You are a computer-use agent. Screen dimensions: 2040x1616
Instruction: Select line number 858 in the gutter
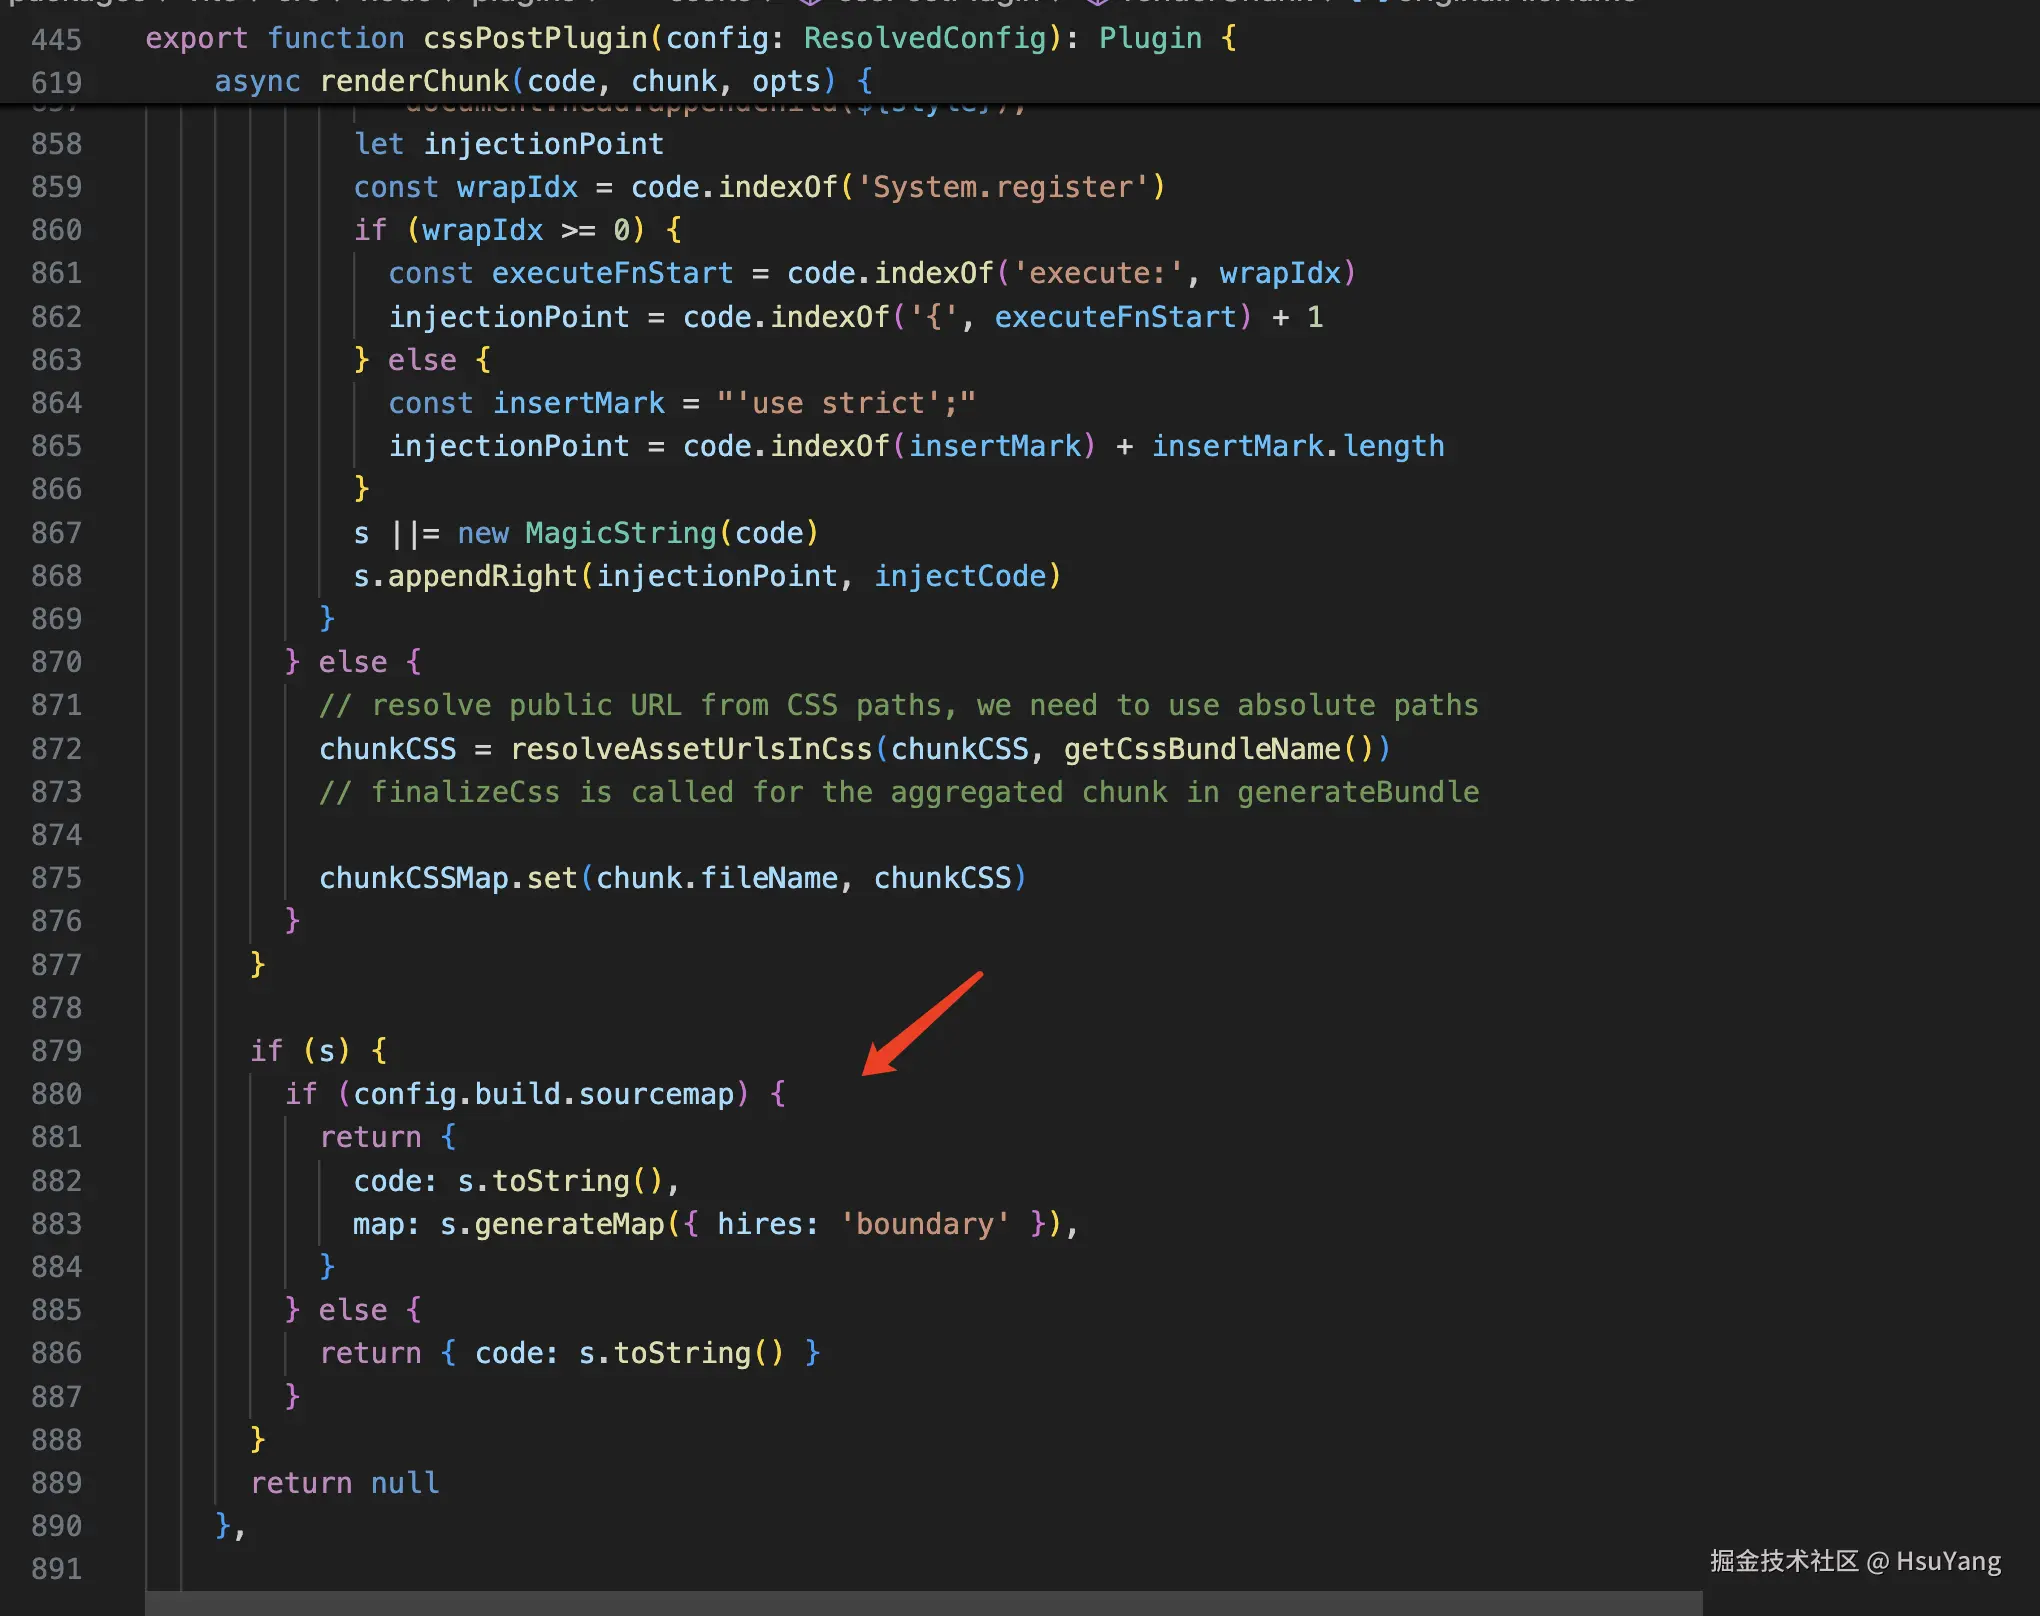point(56,144)
